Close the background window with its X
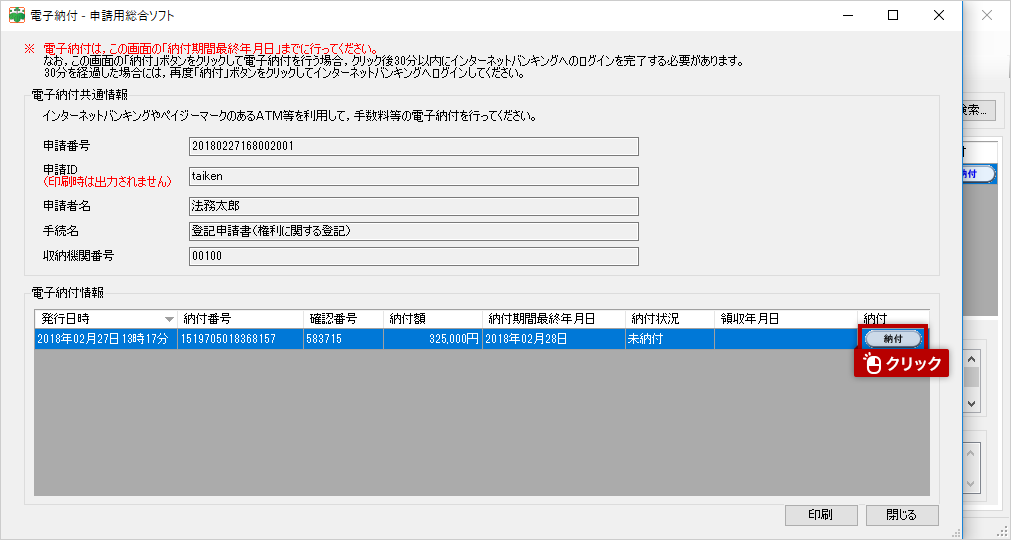 [986, 15]
